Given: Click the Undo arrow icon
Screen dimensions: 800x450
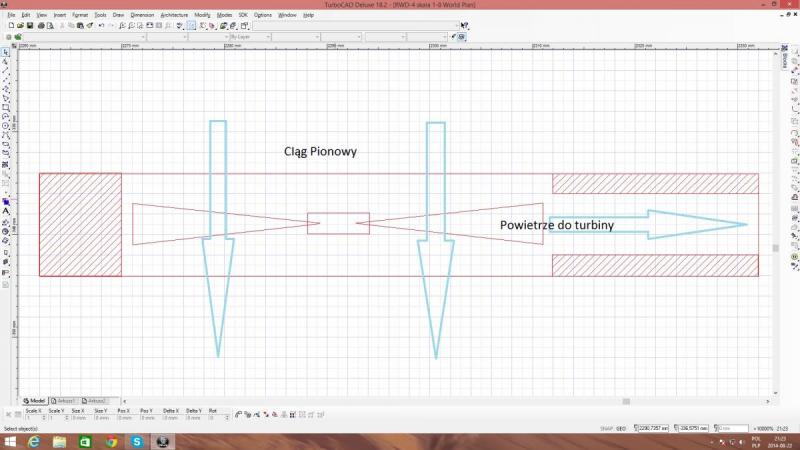Looking at the screenshot, I should tap(100, 26).
